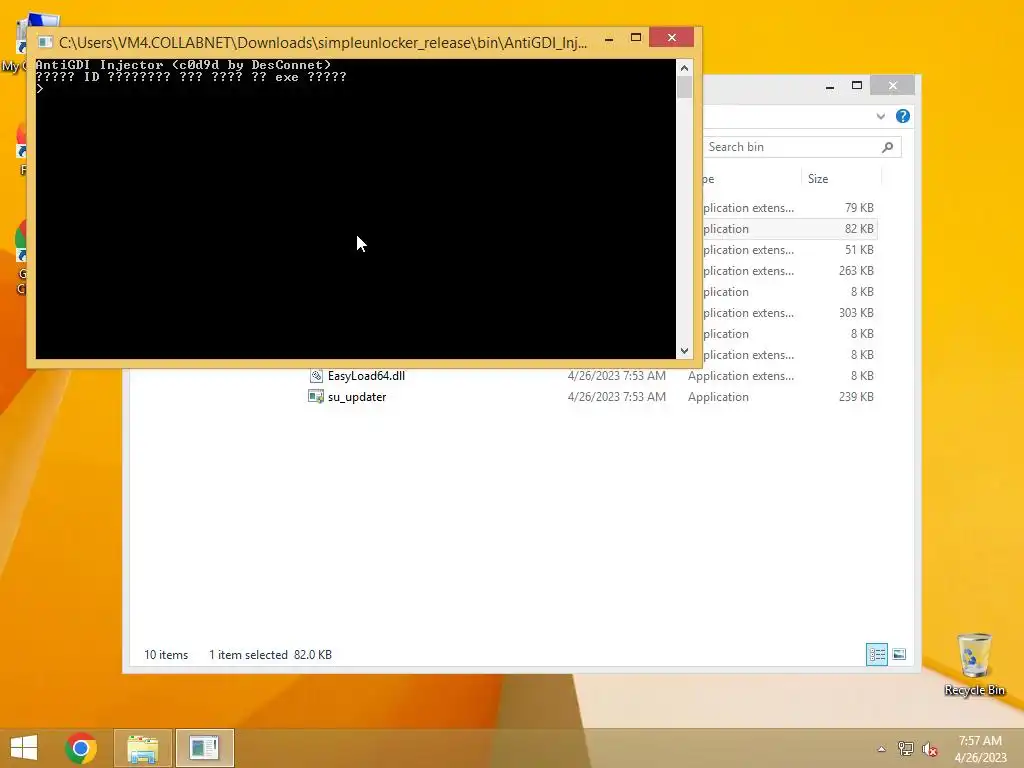Open File Explorer taskbar icon
The height and width of the screenshot is (768, 1024).
click(142, 748)
